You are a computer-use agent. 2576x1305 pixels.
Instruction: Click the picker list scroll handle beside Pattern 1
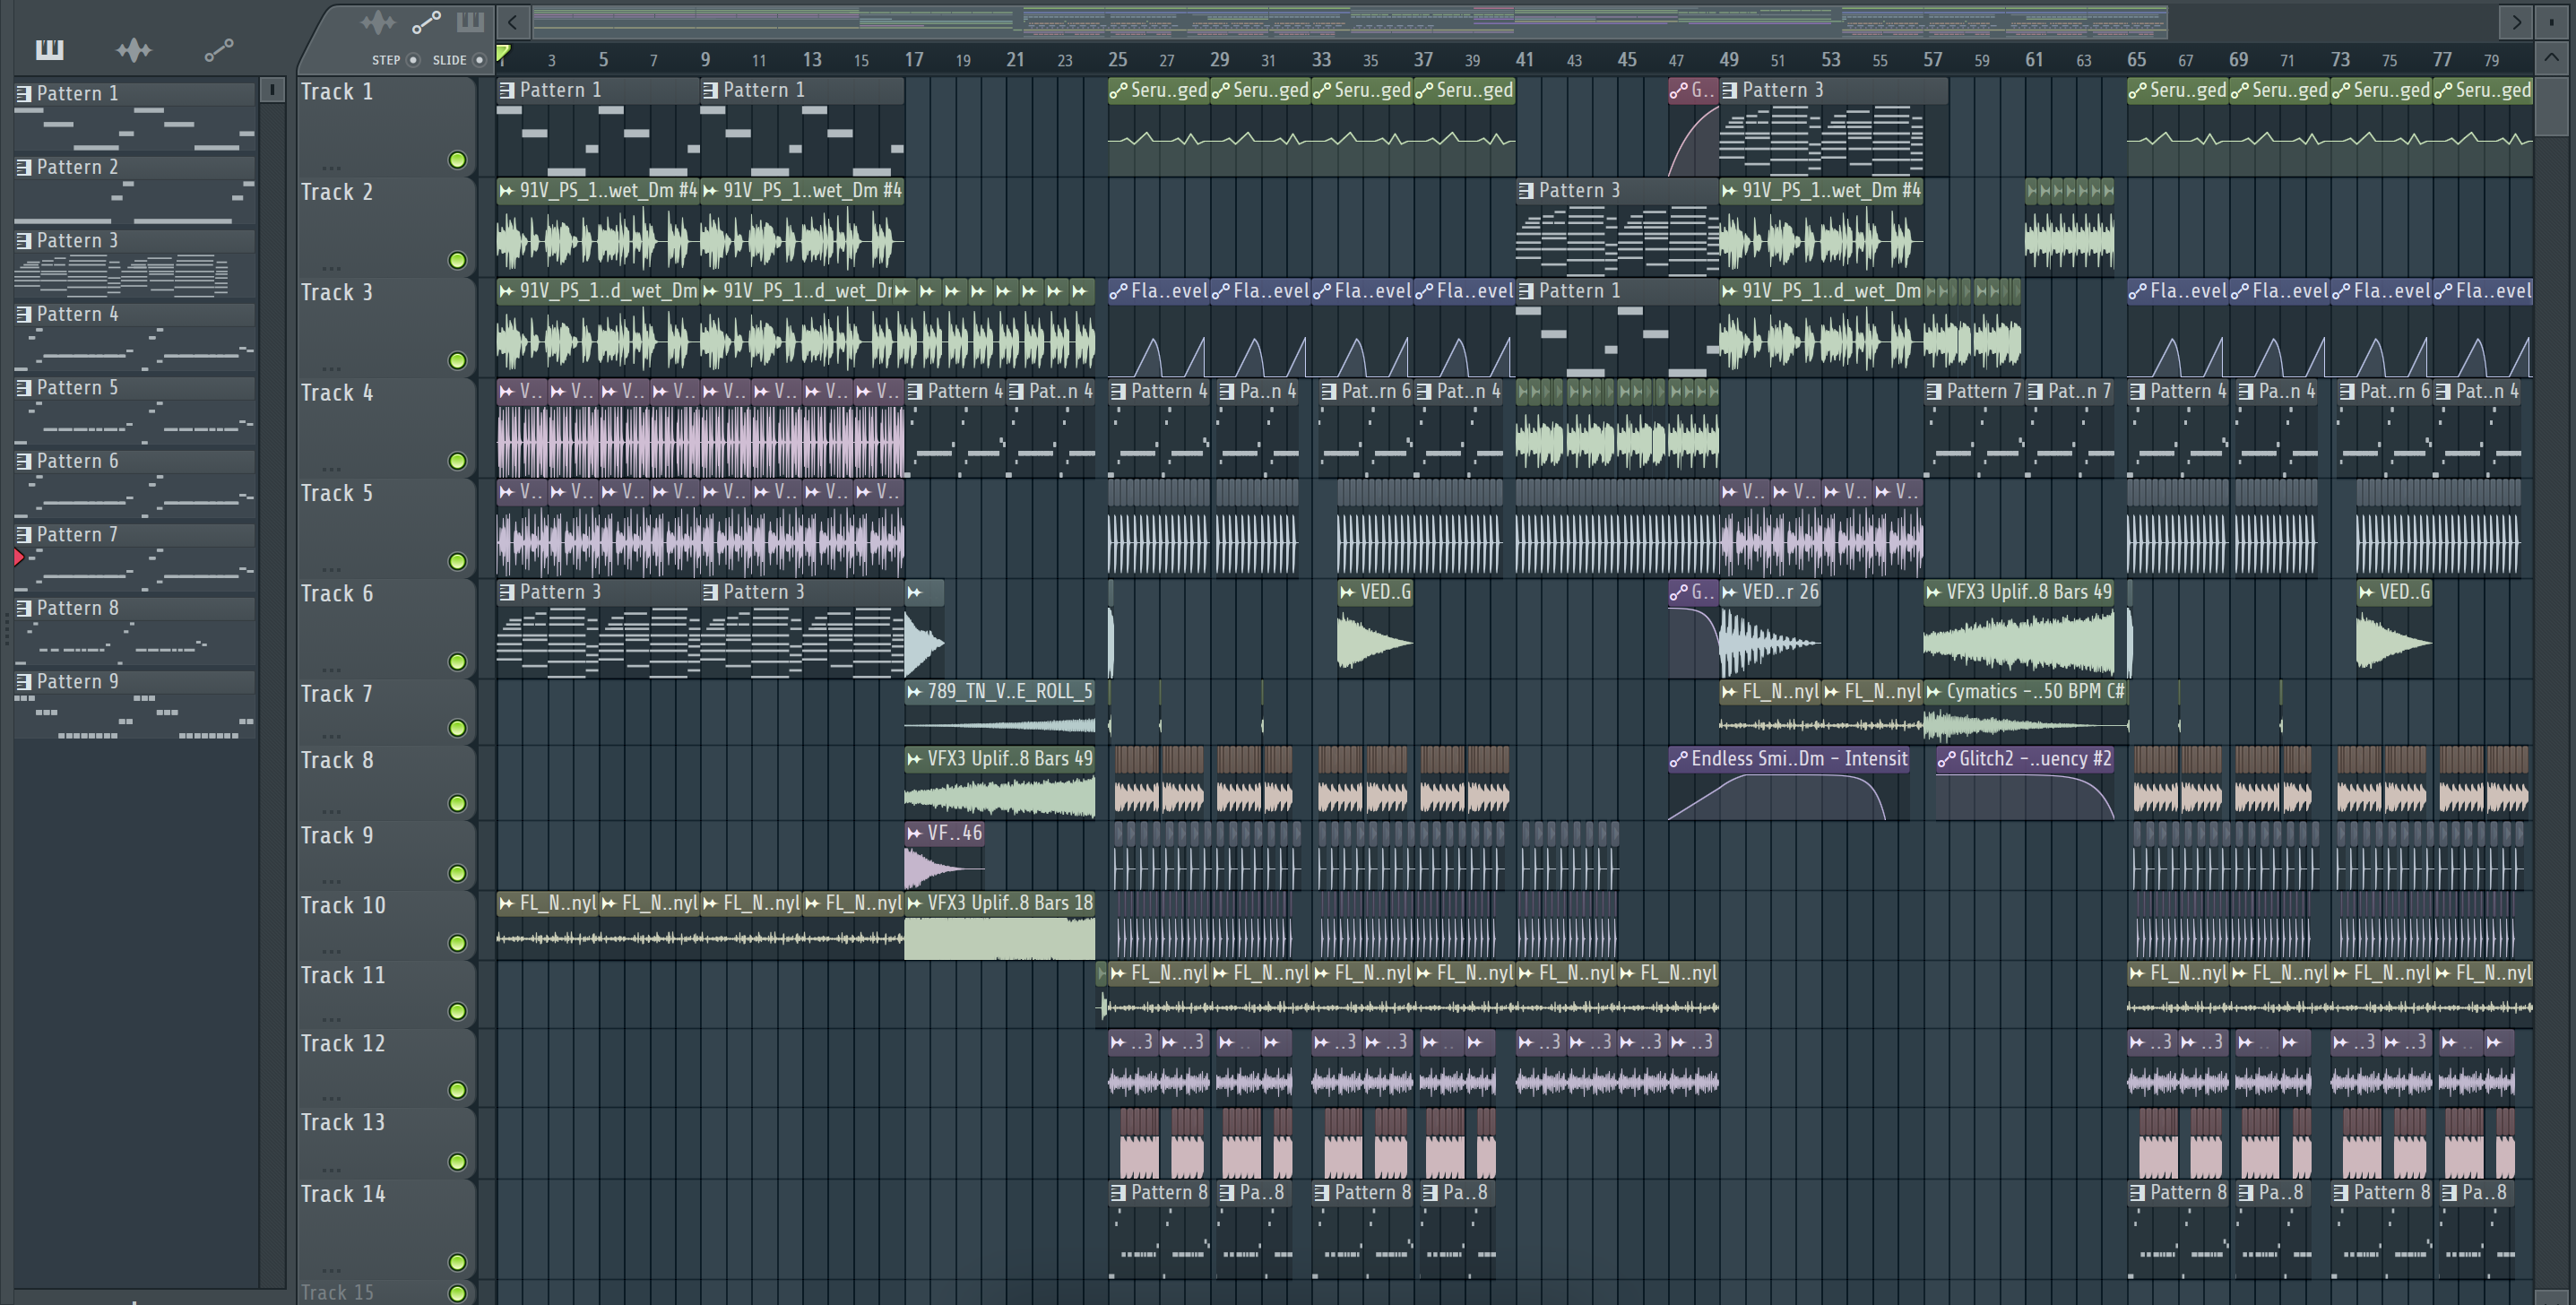pyautogui.click(x=272, y=90)
